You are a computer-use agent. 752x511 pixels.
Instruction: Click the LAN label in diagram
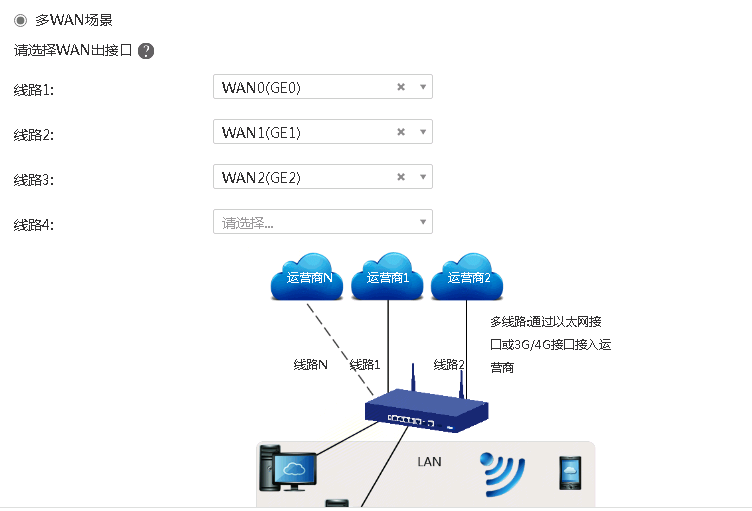tap(429, 462)
